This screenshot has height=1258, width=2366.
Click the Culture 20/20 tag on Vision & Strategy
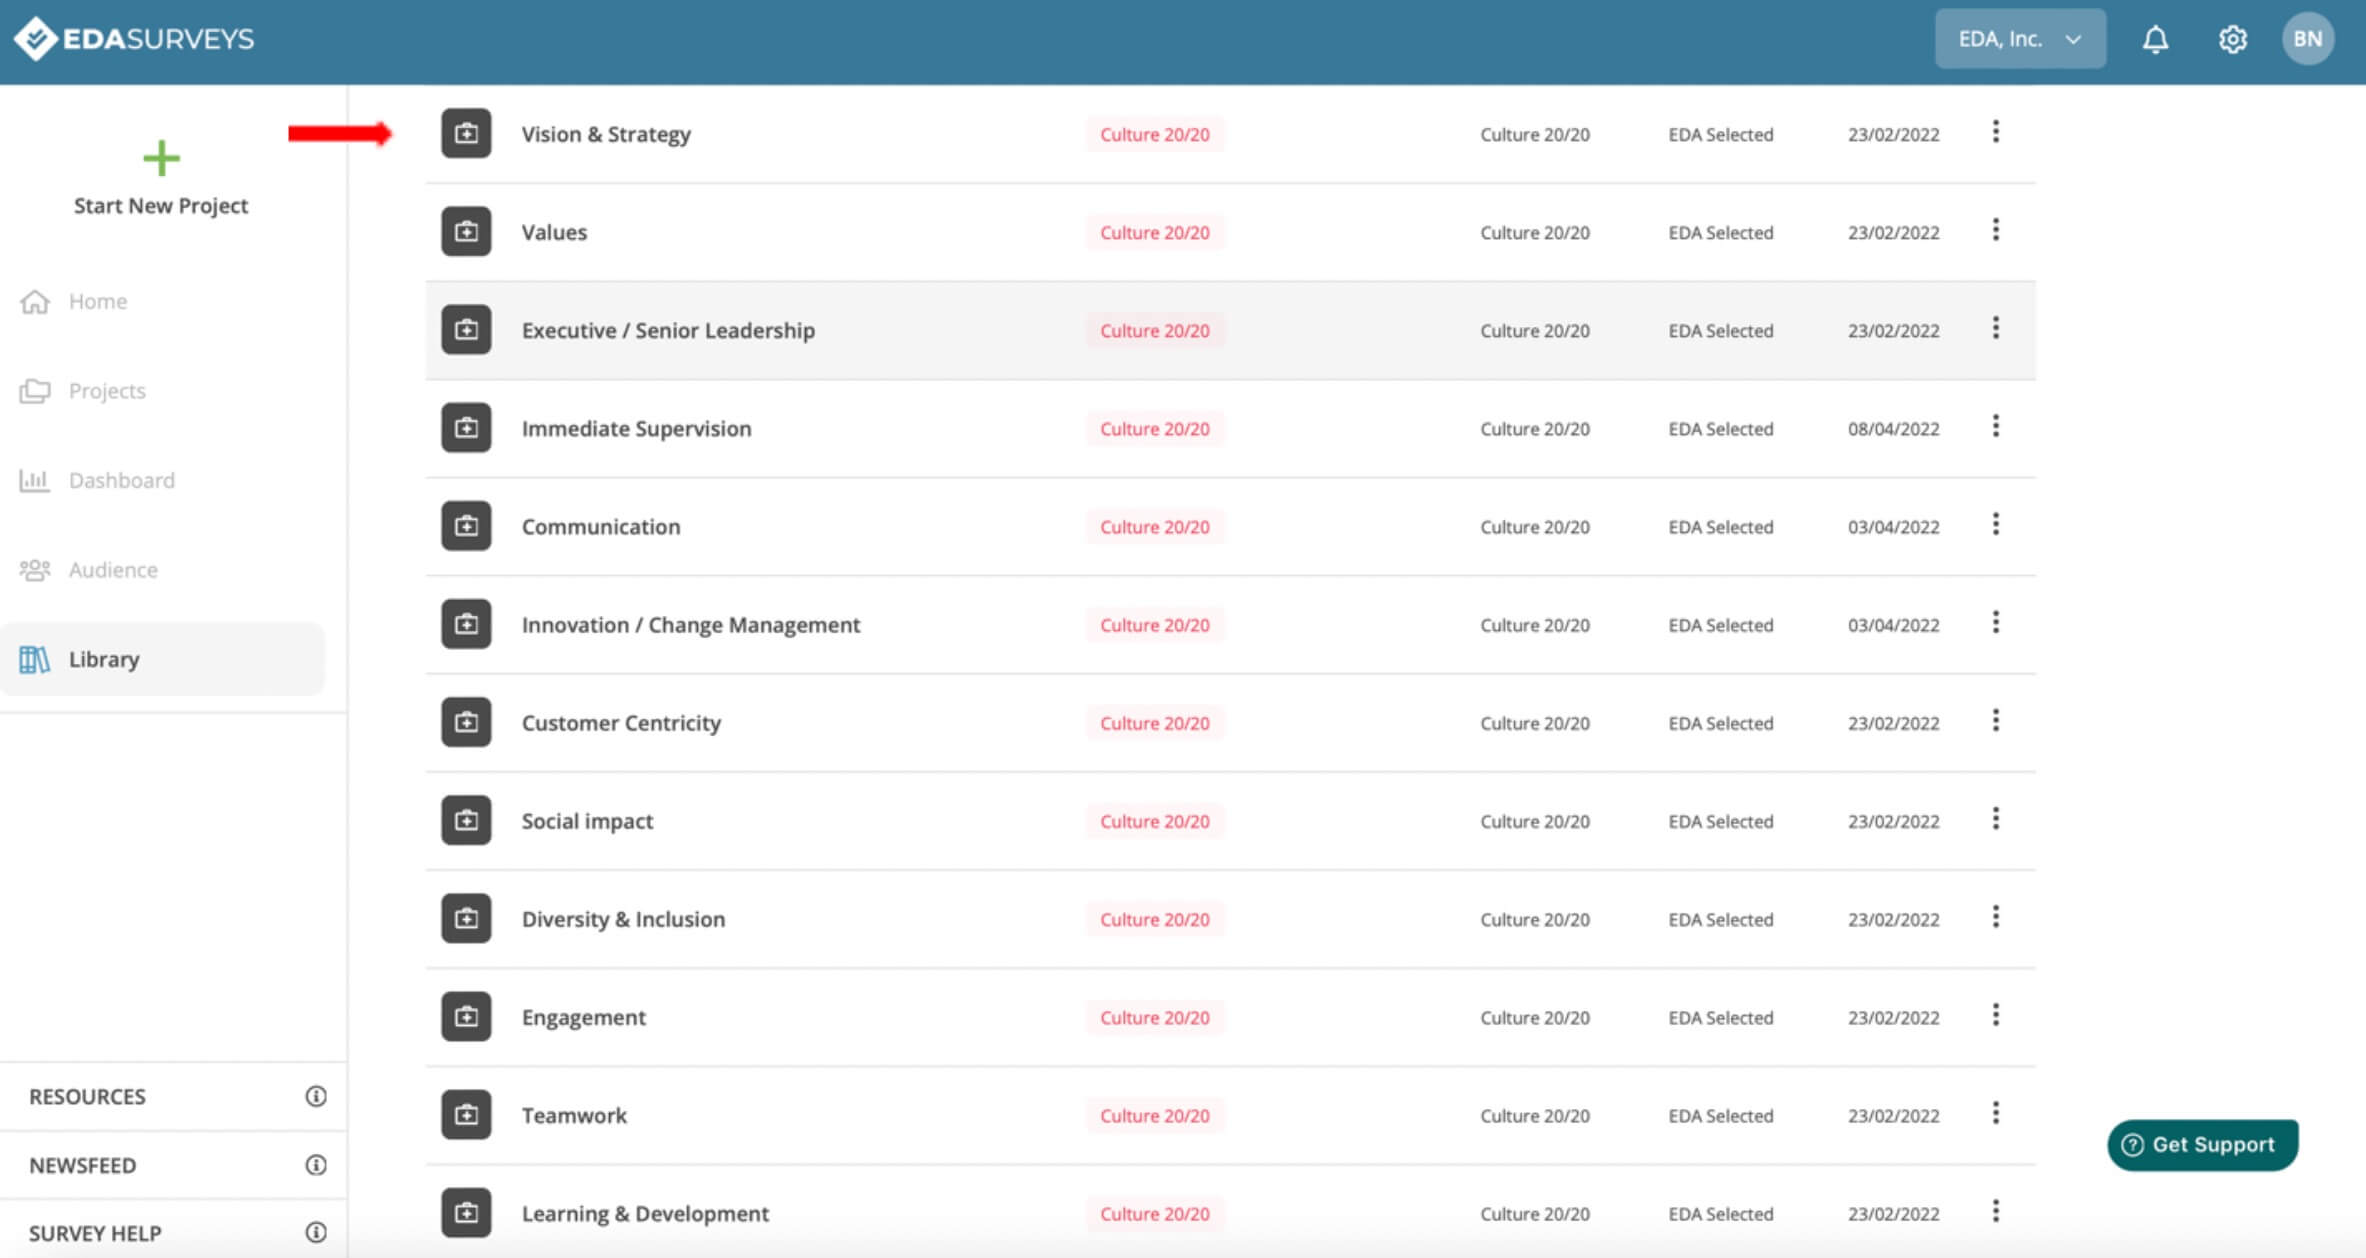point(1155,134)
